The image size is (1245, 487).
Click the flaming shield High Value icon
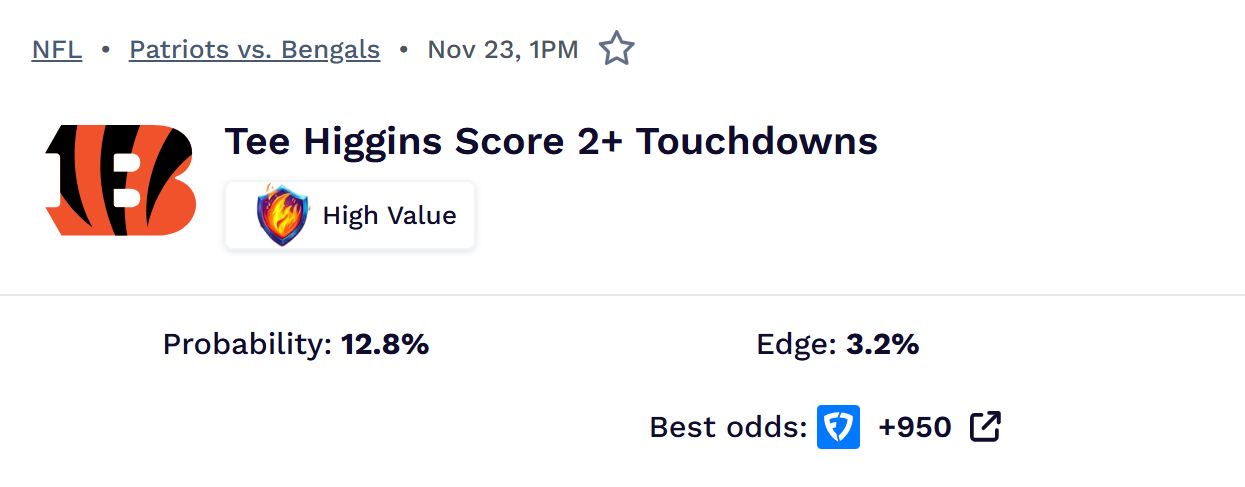tap(283, 215)
